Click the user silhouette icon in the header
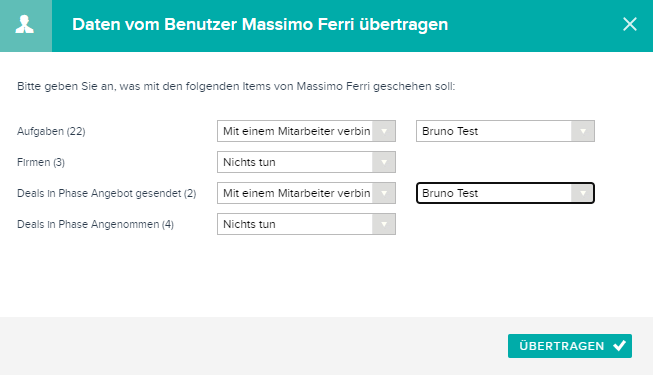 coord(25,24)
